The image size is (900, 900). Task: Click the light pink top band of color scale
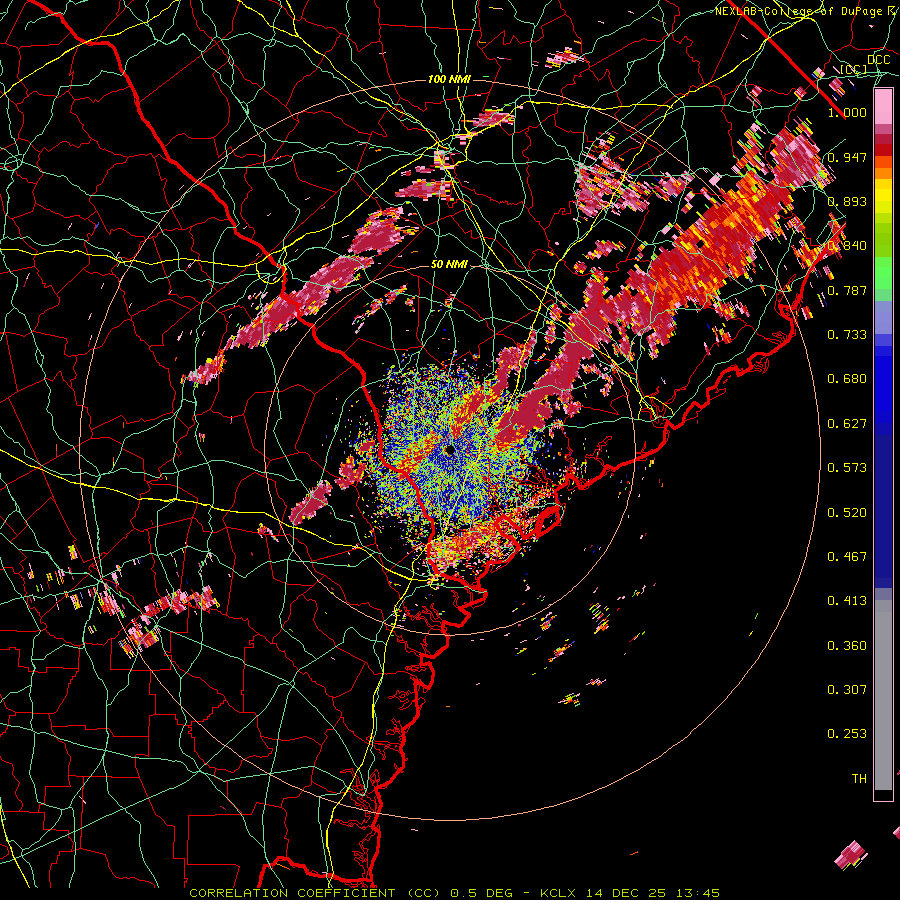[x=883, y=106]
